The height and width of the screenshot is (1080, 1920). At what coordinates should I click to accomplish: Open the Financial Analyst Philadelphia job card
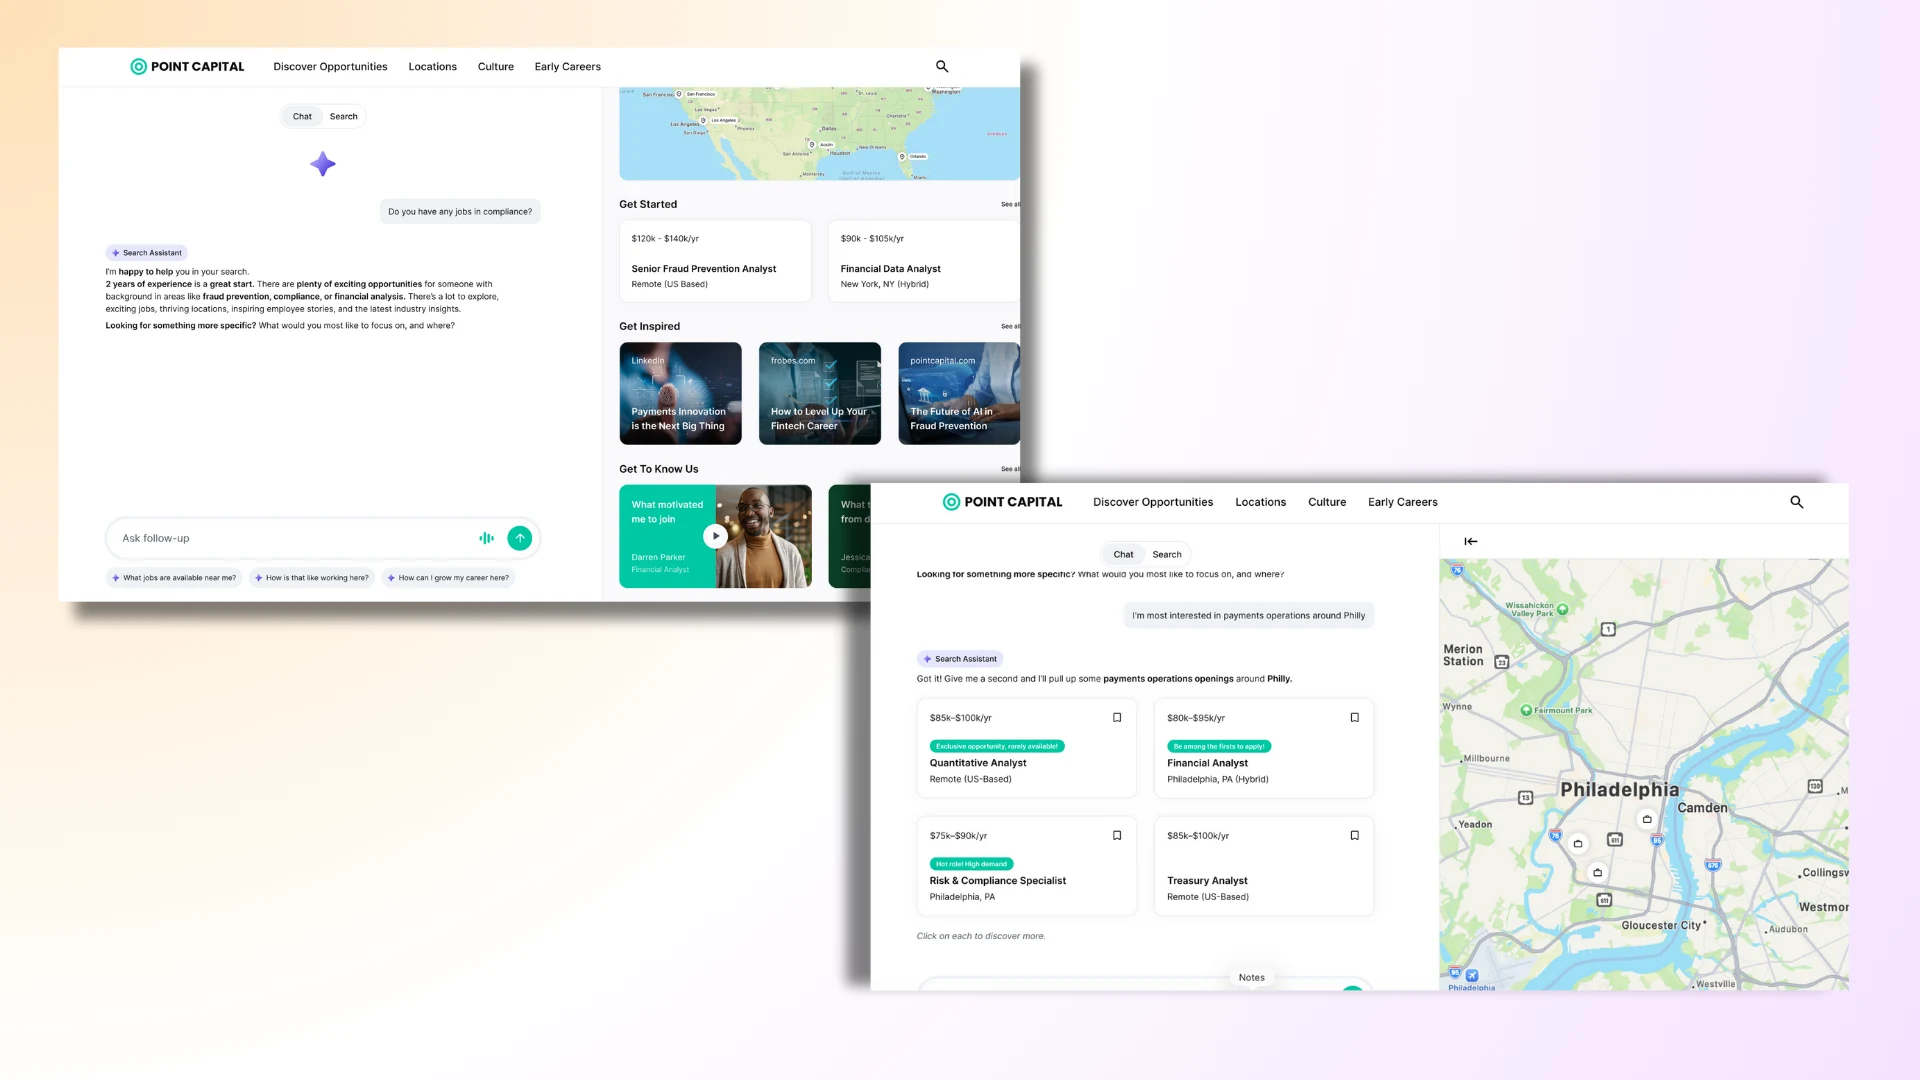[1263, 748]
